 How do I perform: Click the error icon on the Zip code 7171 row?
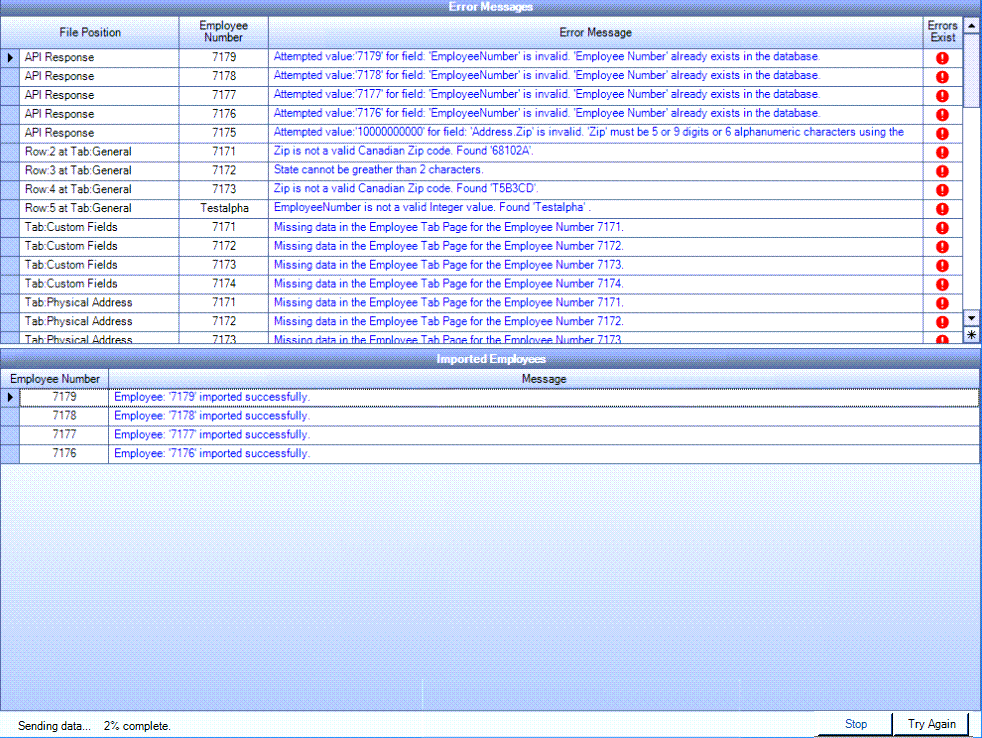(x=941, y=151)
